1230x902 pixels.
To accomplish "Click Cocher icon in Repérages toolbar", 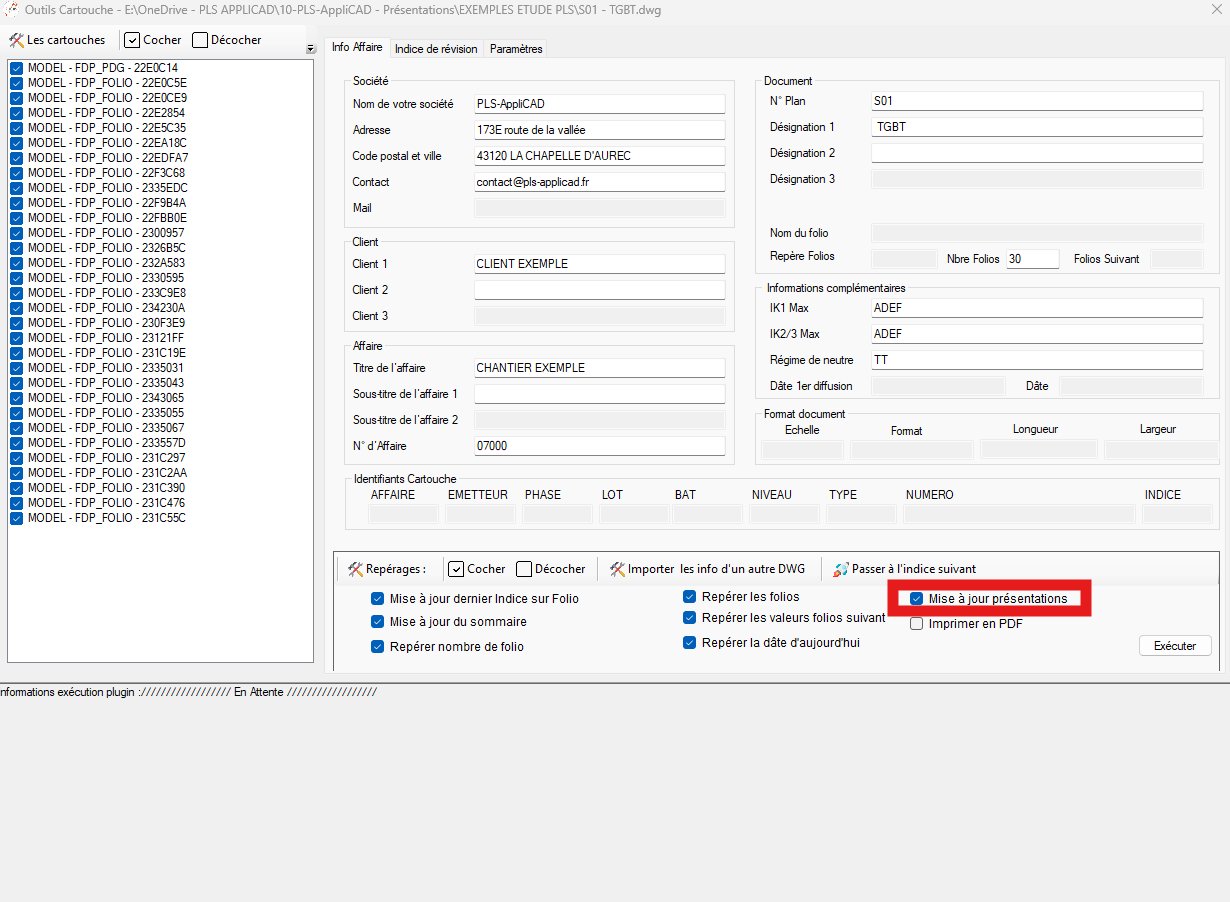I will click(x=456, y=569).
